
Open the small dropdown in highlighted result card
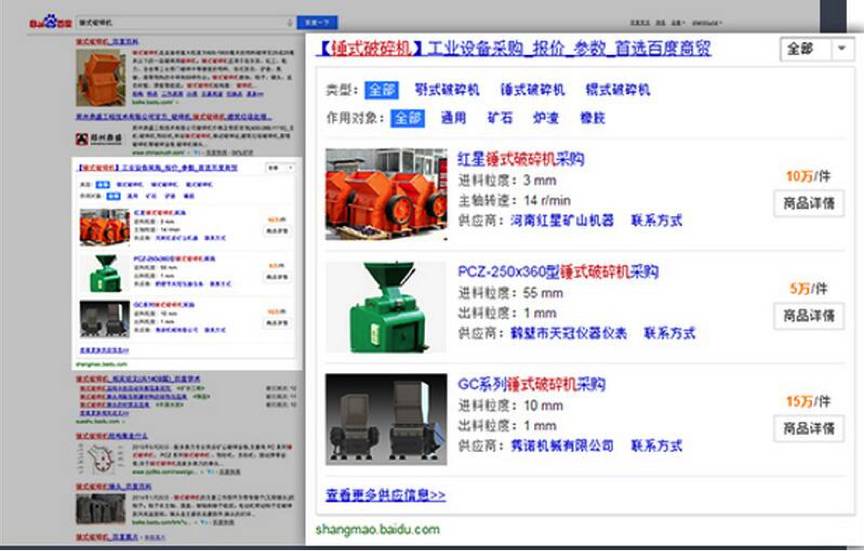tap(280, 168)
